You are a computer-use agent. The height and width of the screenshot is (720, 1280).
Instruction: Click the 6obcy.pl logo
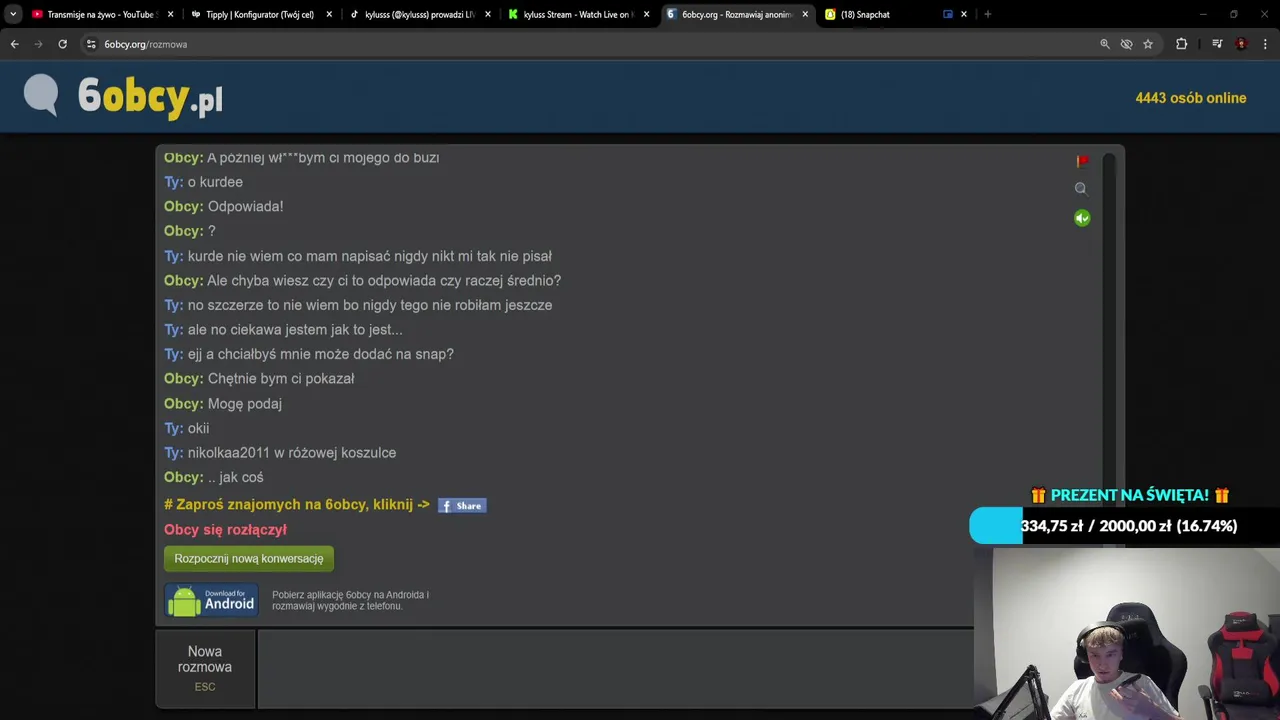[x=123, y=97]
